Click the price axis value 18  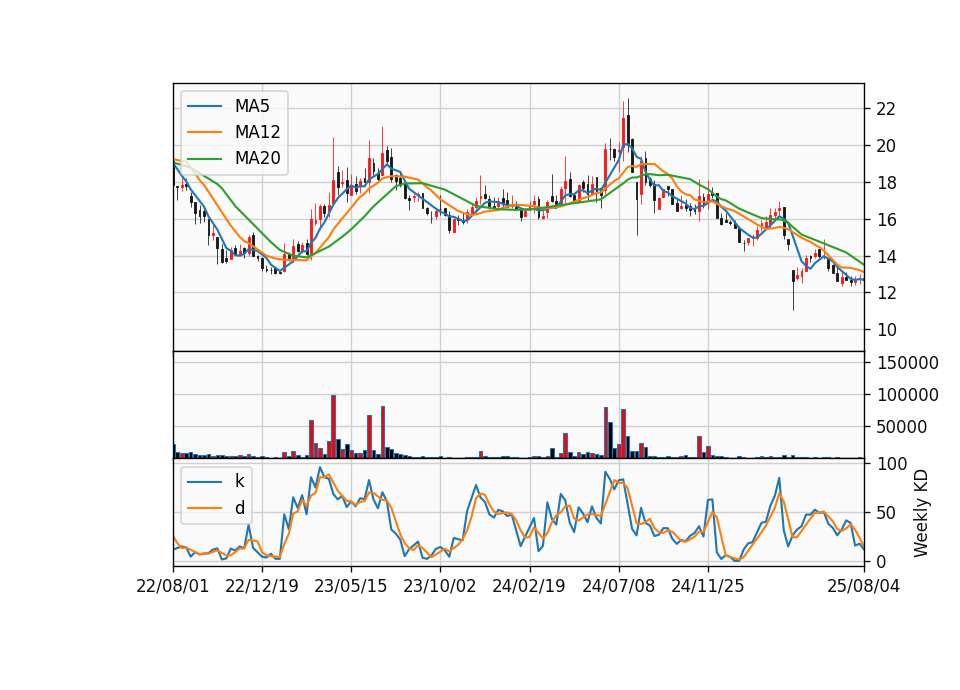coord(886,182)
